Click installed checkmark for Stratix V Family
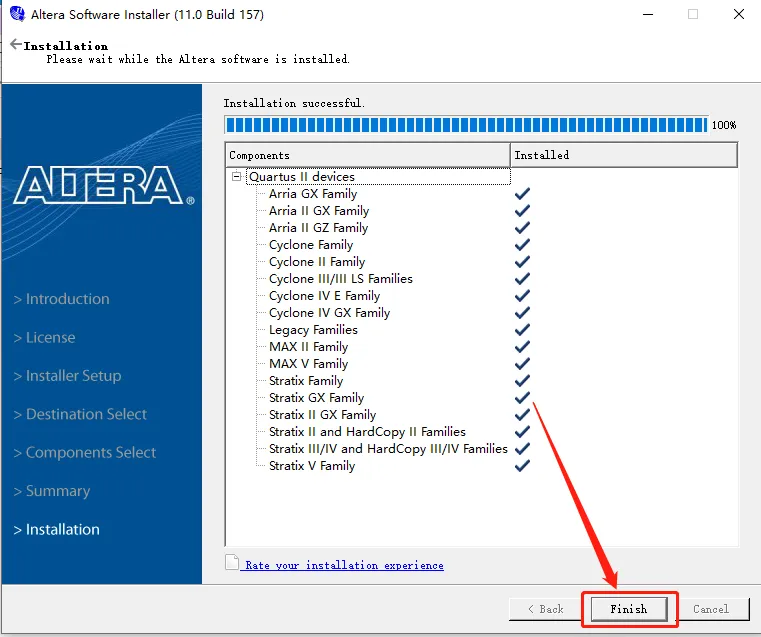Screen dimensions: 761x637 click(x=522, y=465)
